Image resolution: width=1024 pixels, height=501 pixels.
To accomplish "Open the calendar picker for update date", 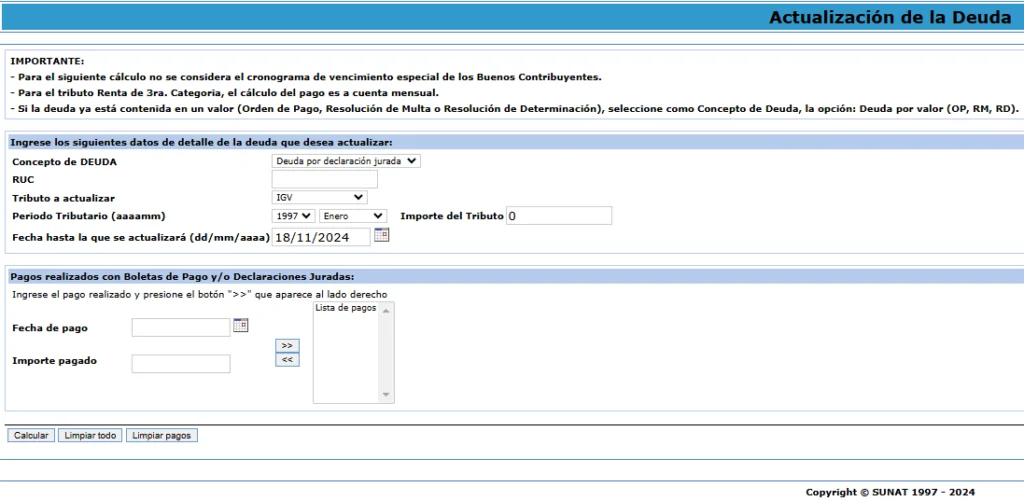I will 381,235.
